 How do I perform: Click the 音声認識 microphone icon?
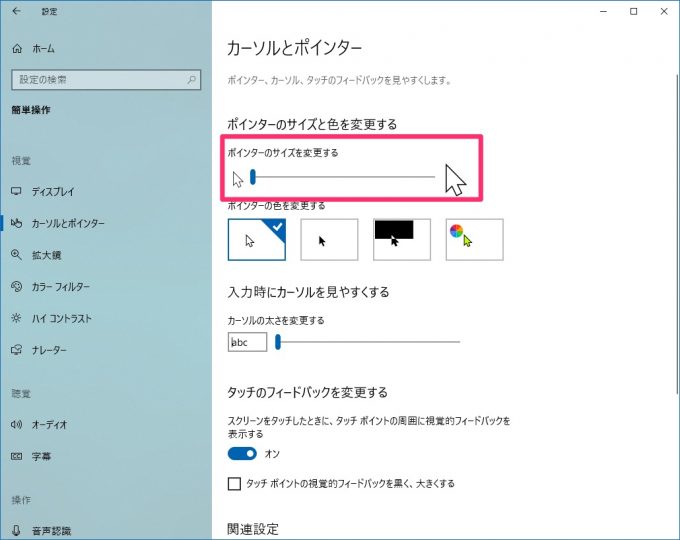(16, 531)
